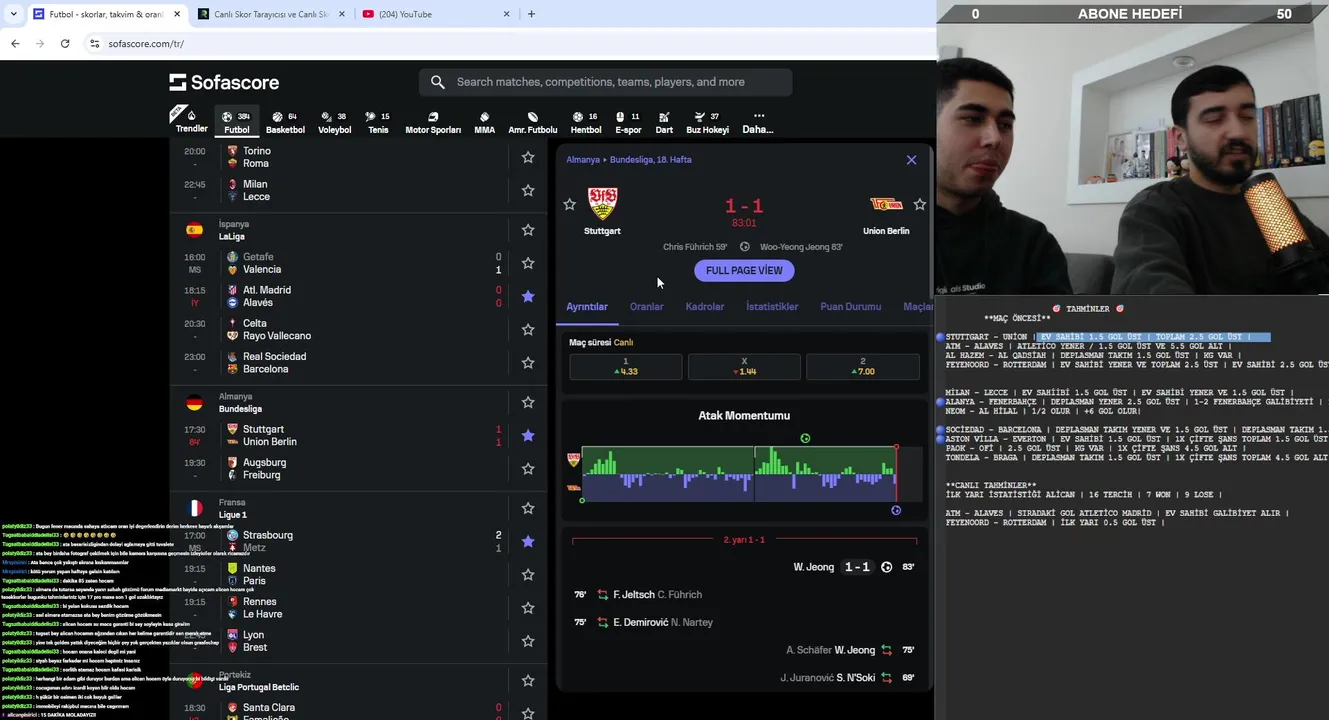Click the W. Jeong 83' goal event
The image size is (1329, 720).
pyautogui.click(x=745, y=567)
